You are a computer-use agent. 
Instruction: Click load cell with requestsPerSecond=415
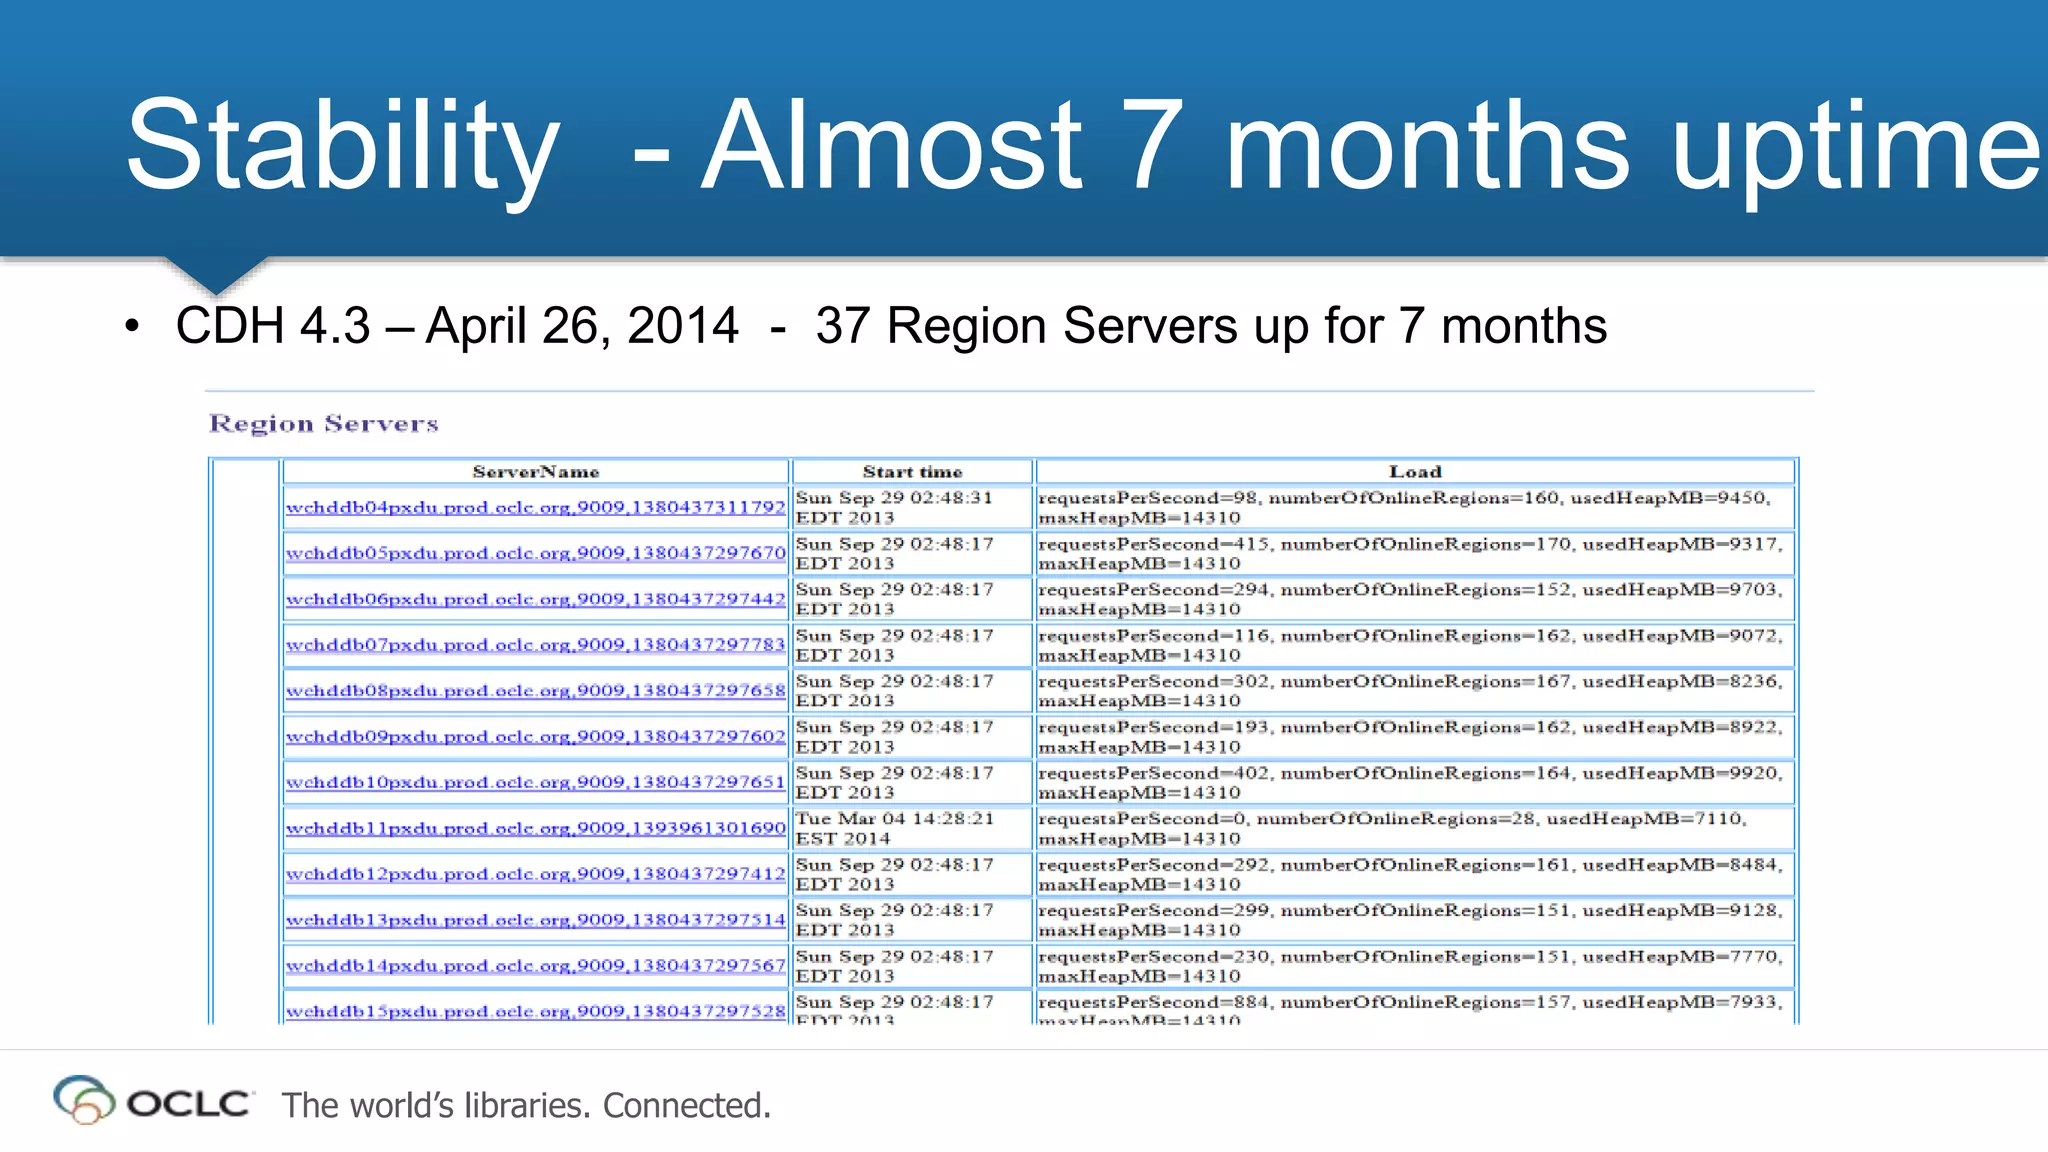coord(1415,553)
